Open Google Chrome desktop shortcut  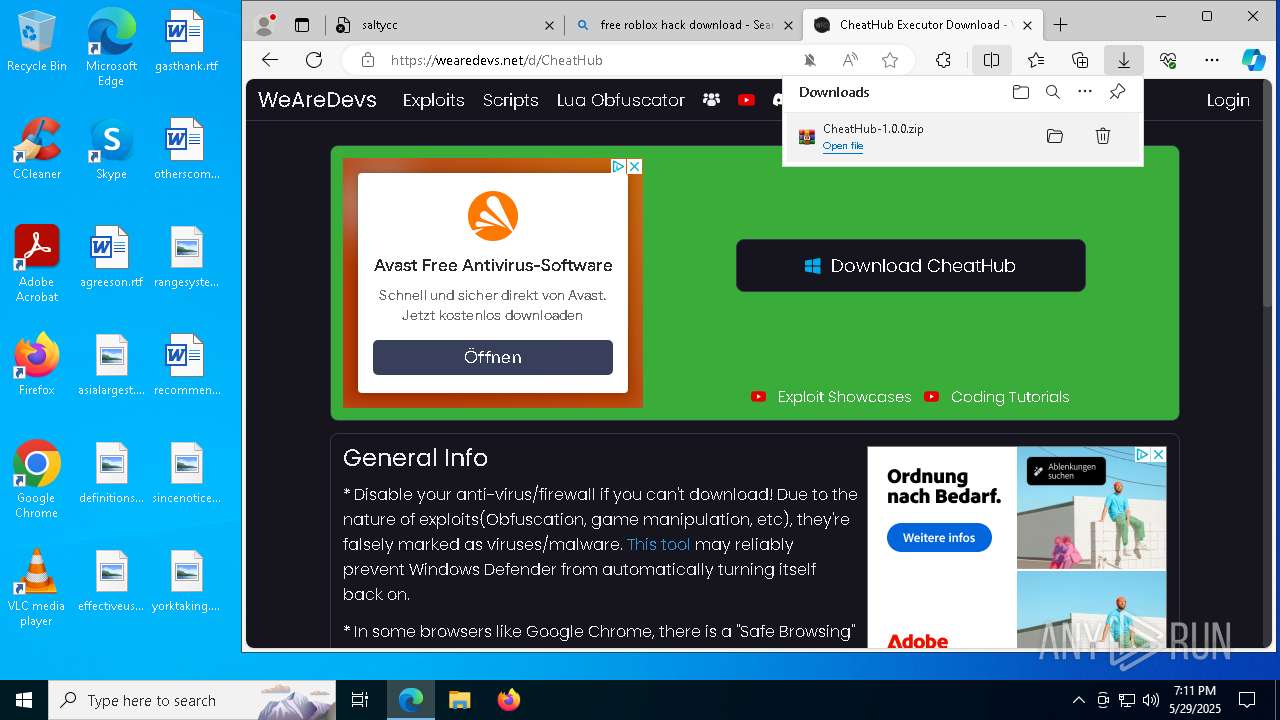(x=37, y=480)
